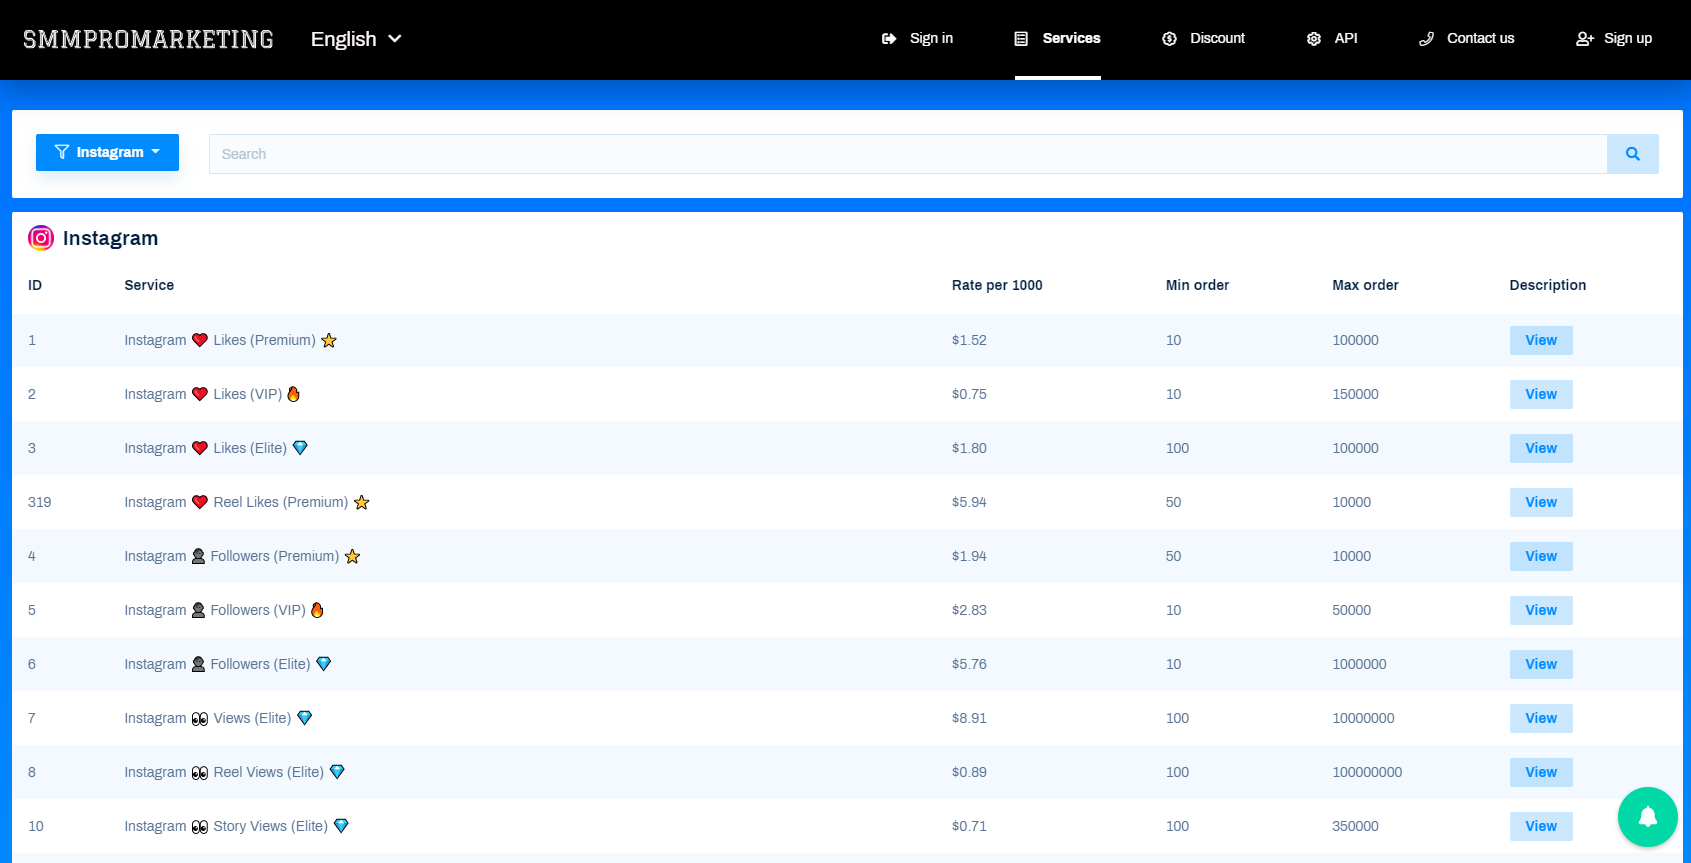Click the fire icon in Followers (VIP) row
Image resolution: width=1691 pixels, height=863 pixels.
coord(317,610)
